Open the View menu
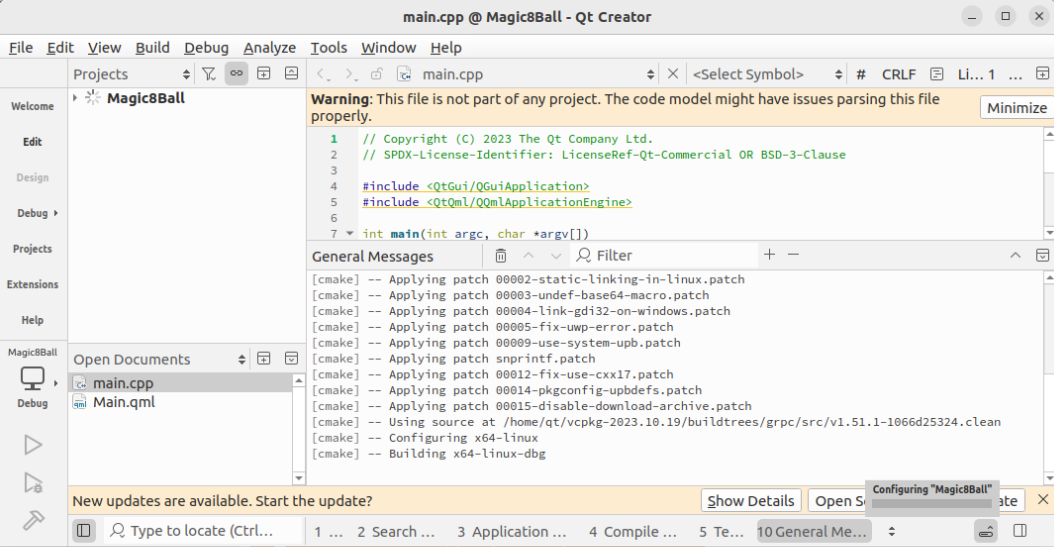This screenshot has width=1054, height=547. [x=104, y=48]
